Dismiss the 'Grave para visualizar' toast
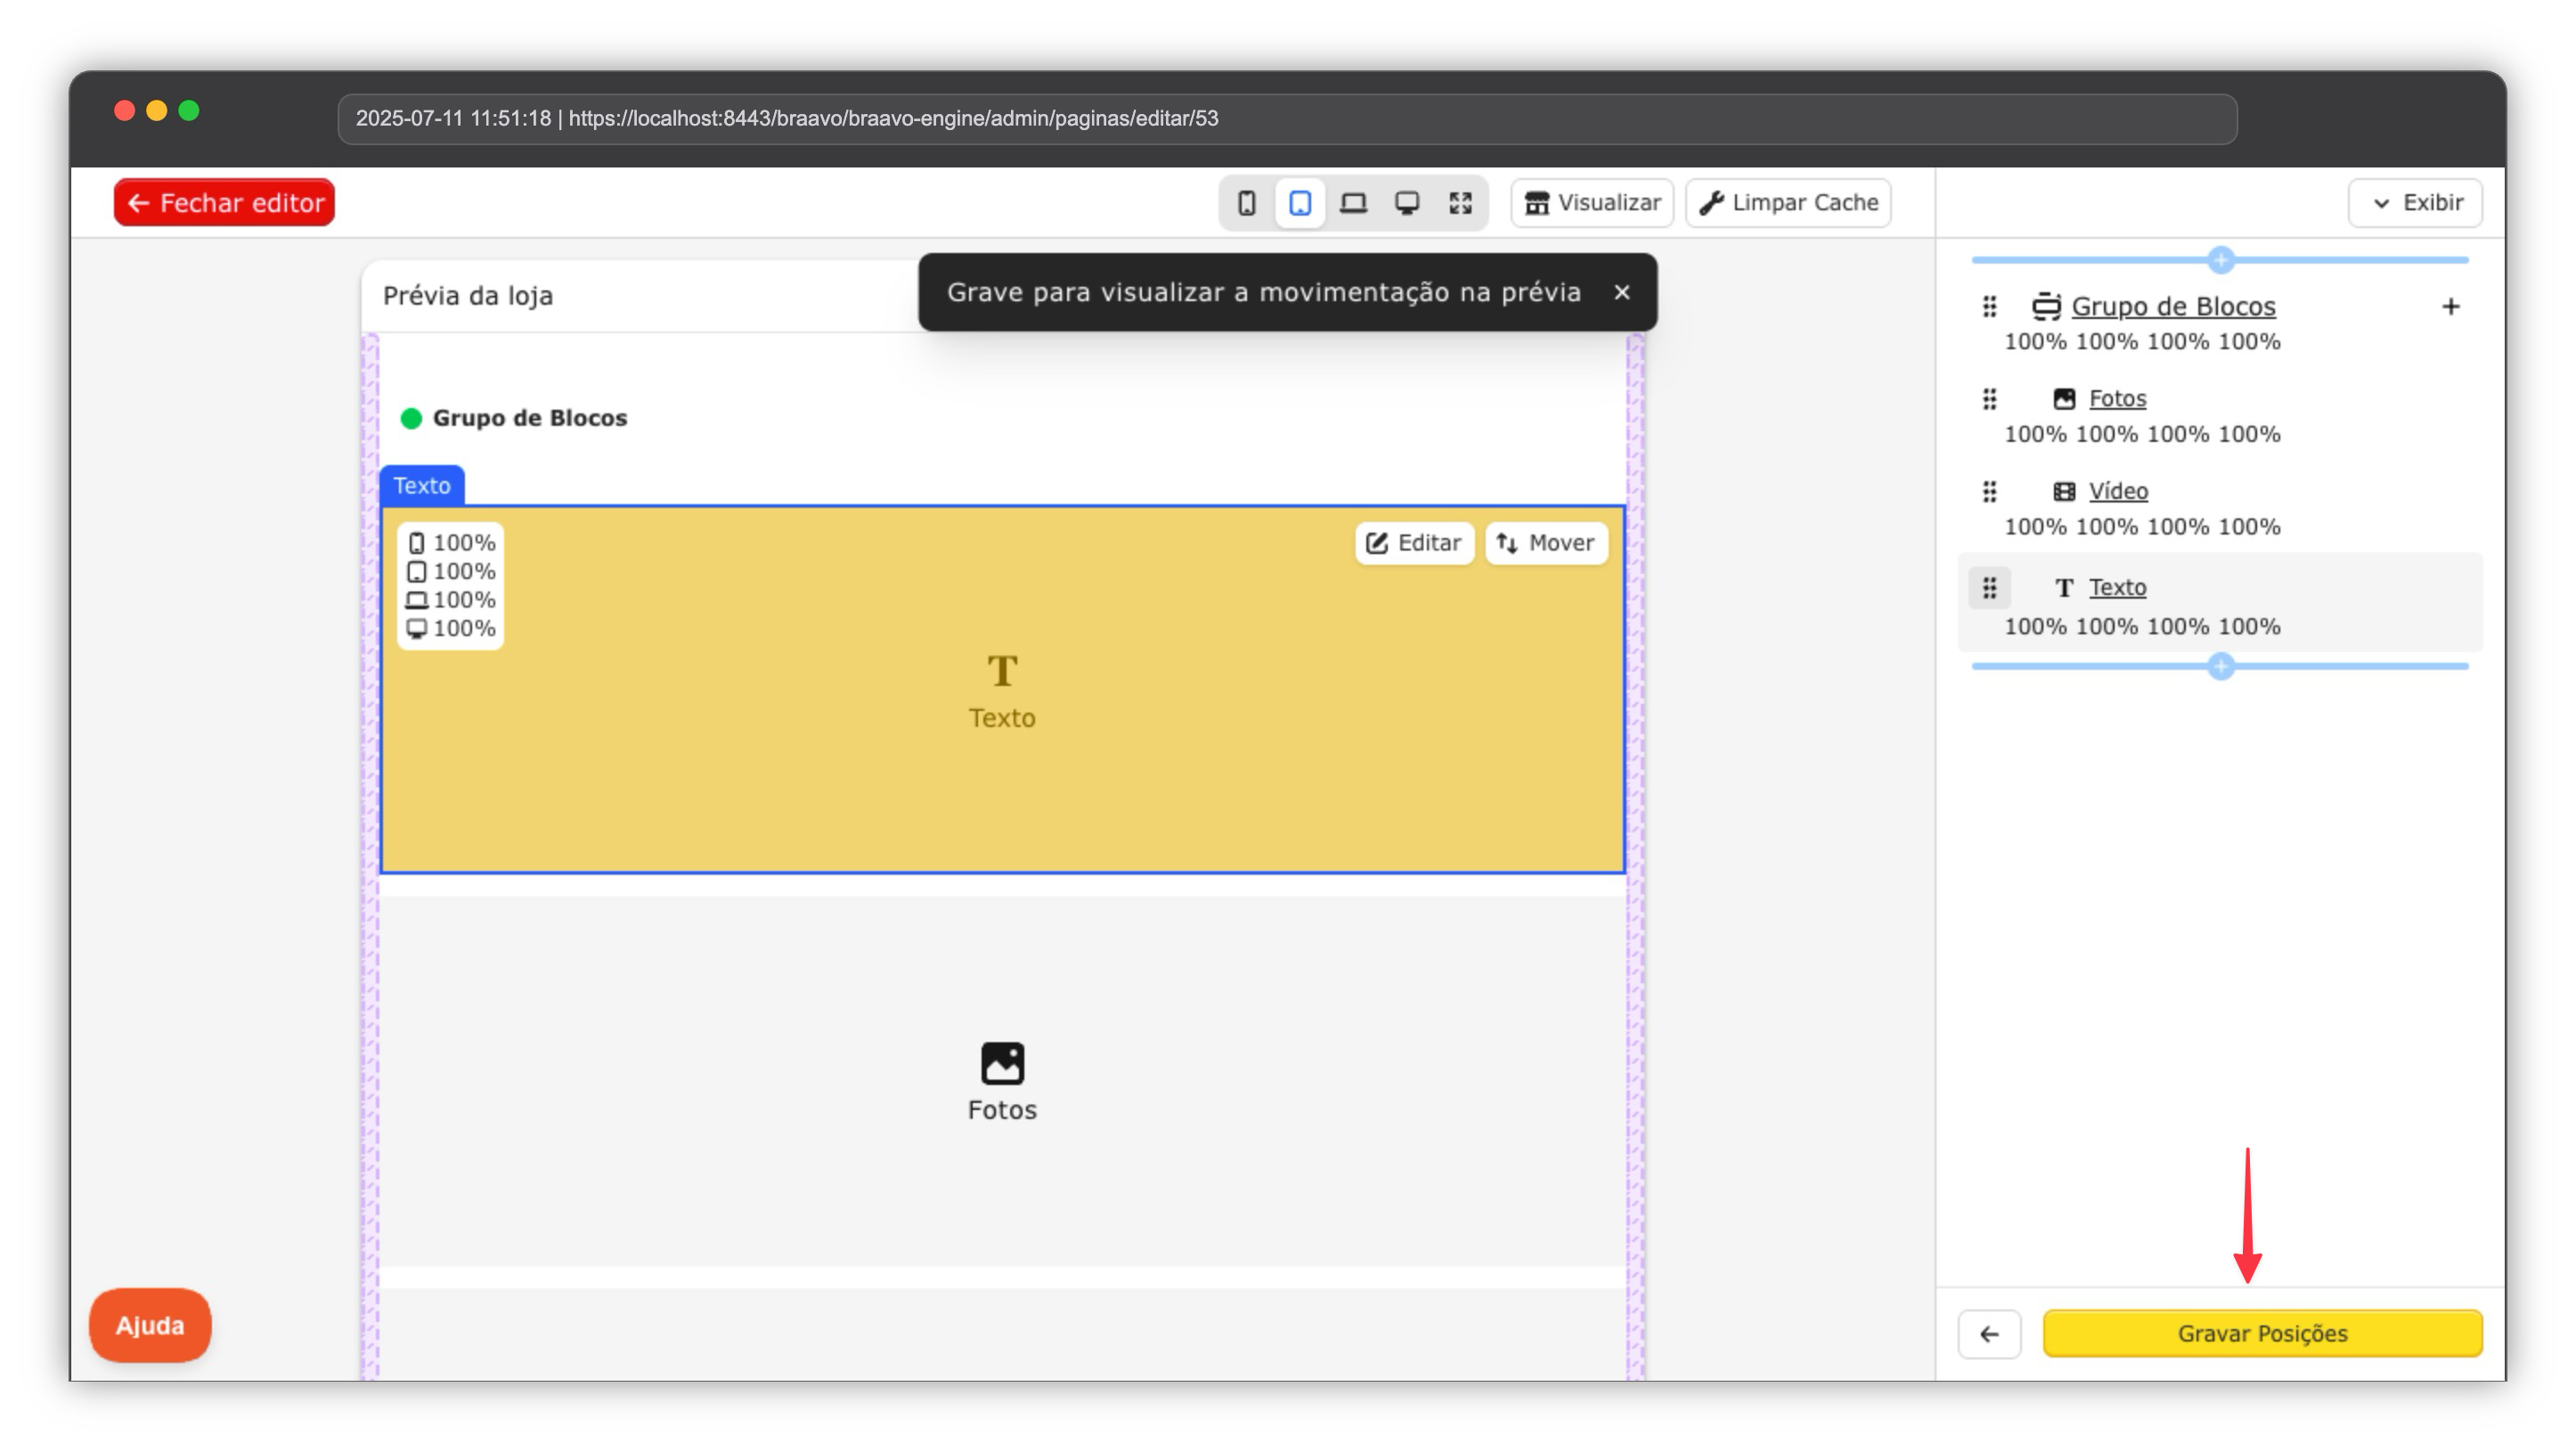The width and height of the screenshot is (2576, 1452). pos(1622,292)
